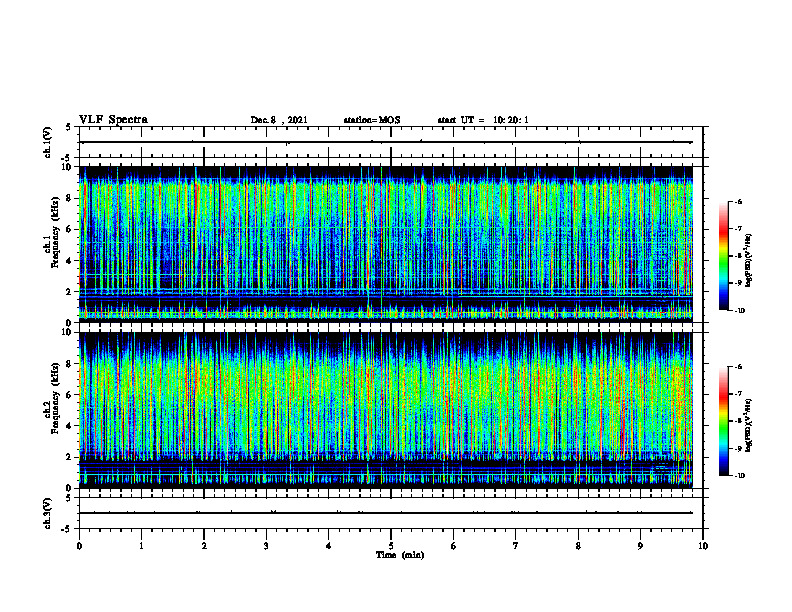The width and height of the screenshot is (792, 612).
Task: Click the 'VLF Spectra' title text
Action: point(113,120)
